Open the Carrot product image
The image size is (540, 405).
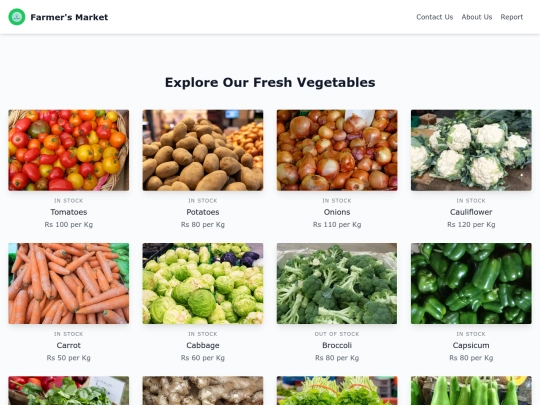[69, 283]
